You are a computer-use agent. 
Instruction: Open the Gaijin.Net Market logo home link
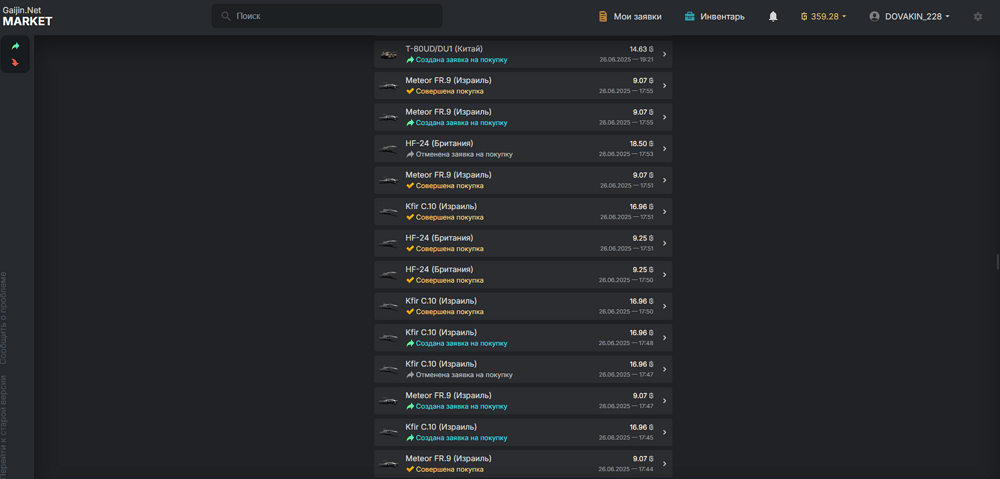click(27, 16)
